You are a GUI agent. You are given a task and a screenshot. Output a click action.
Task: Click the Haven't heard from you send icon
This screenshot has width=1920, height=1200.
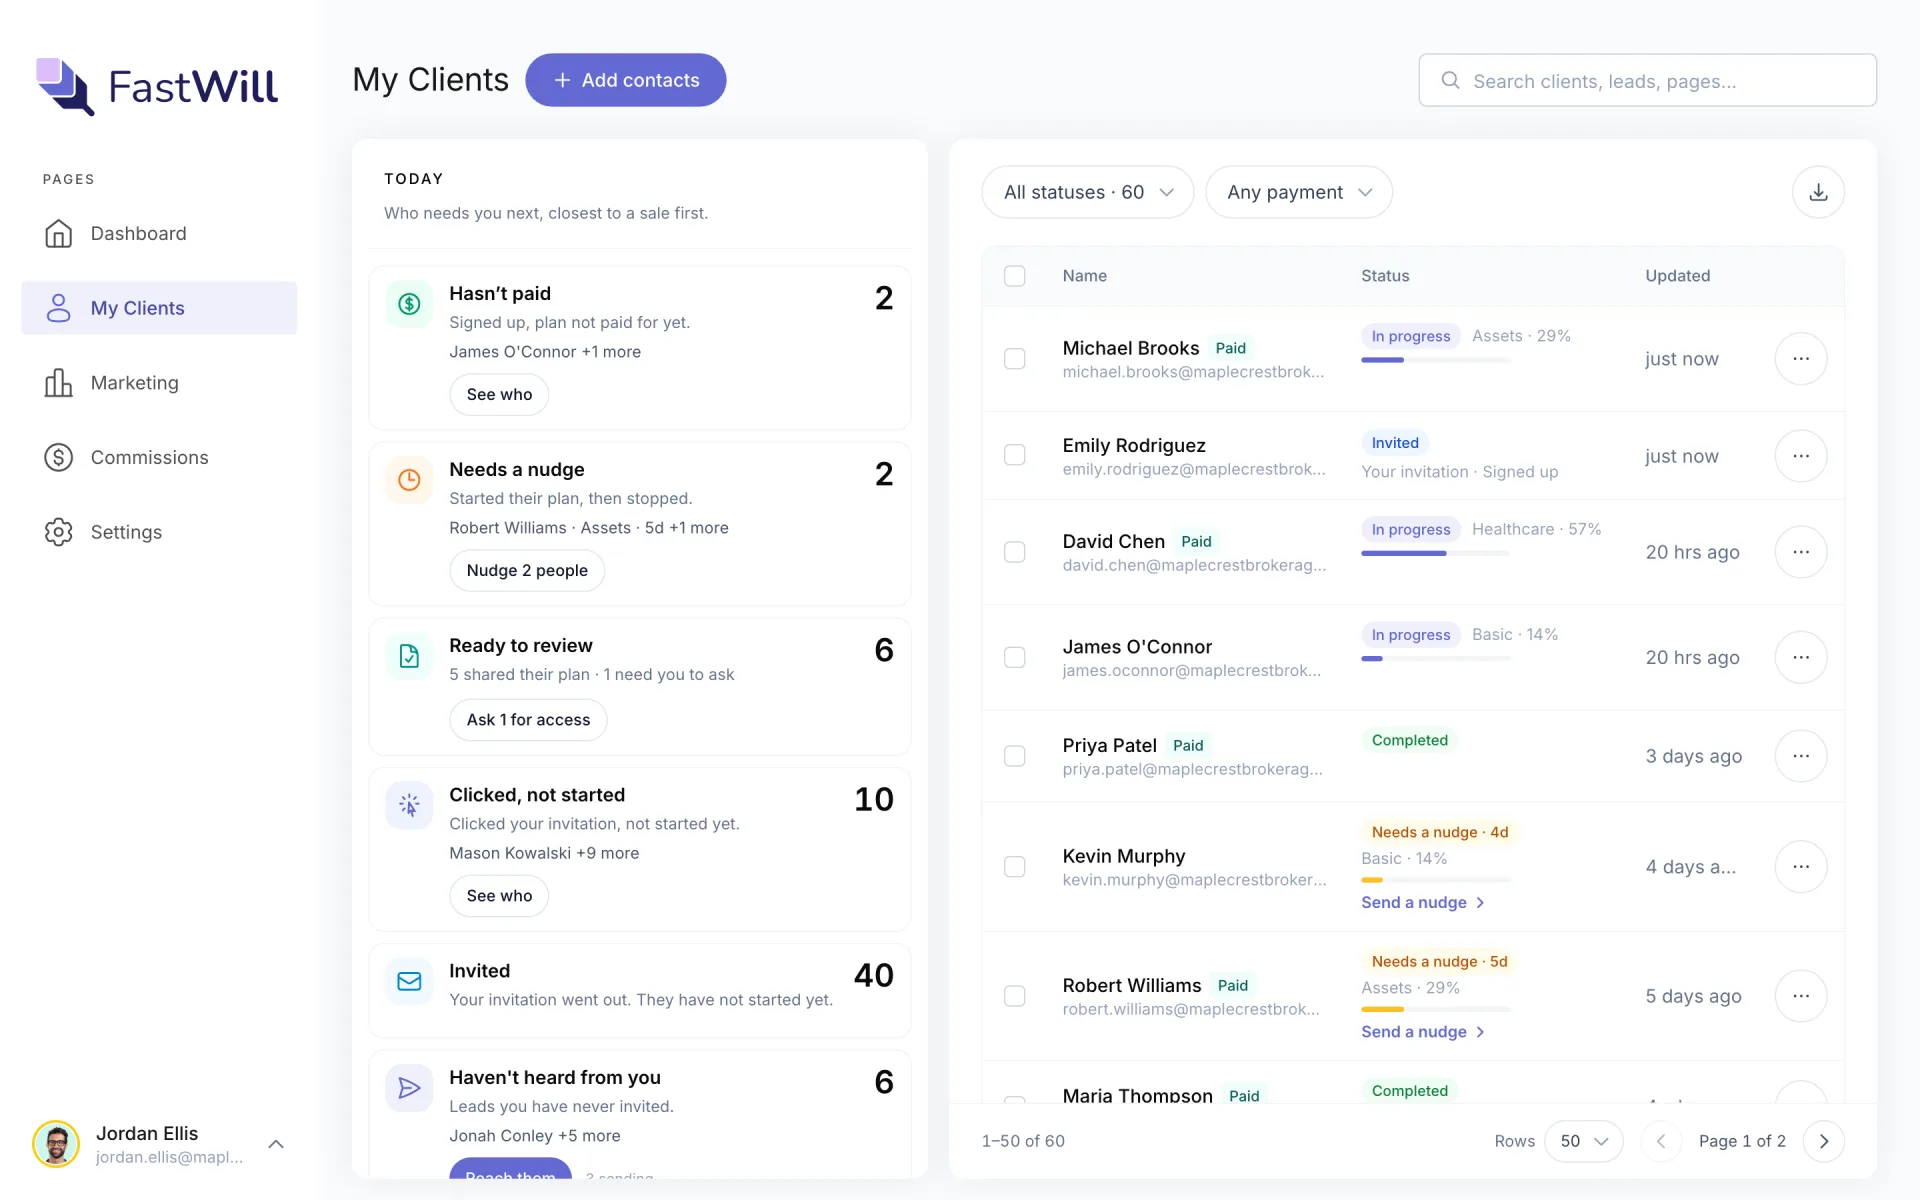pyautogui.click(x=409, y=1088)
